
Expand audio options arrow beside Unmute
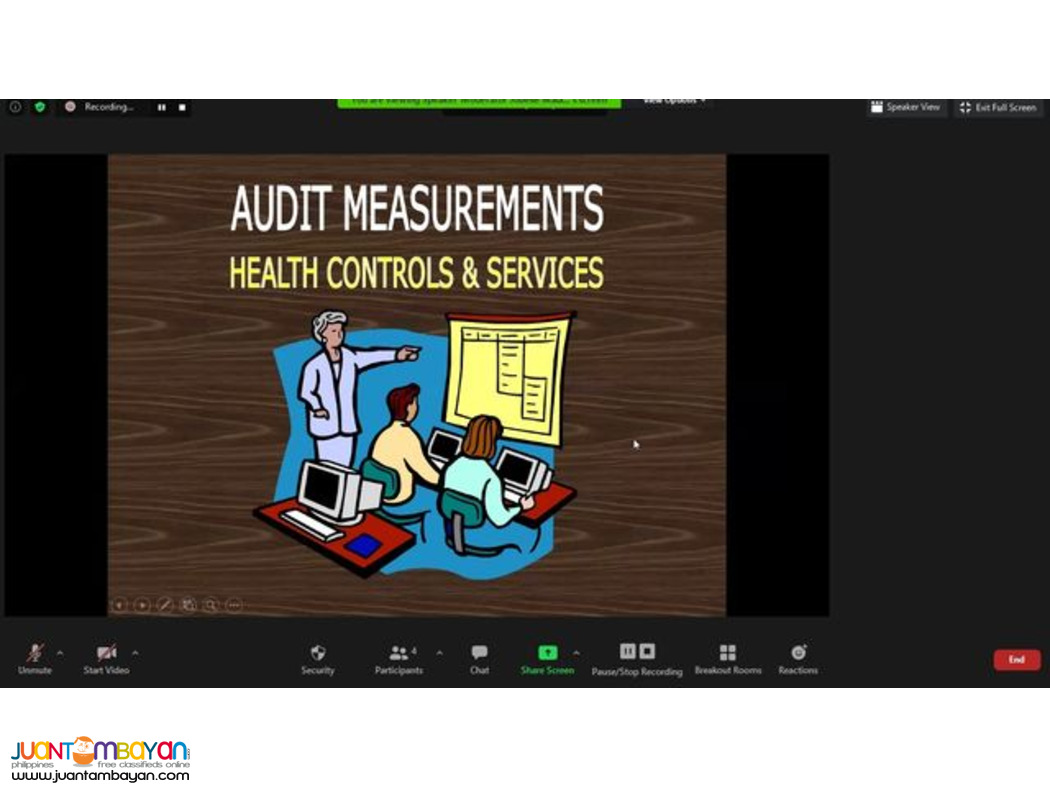pyautogui.click(x=60, y=653)
